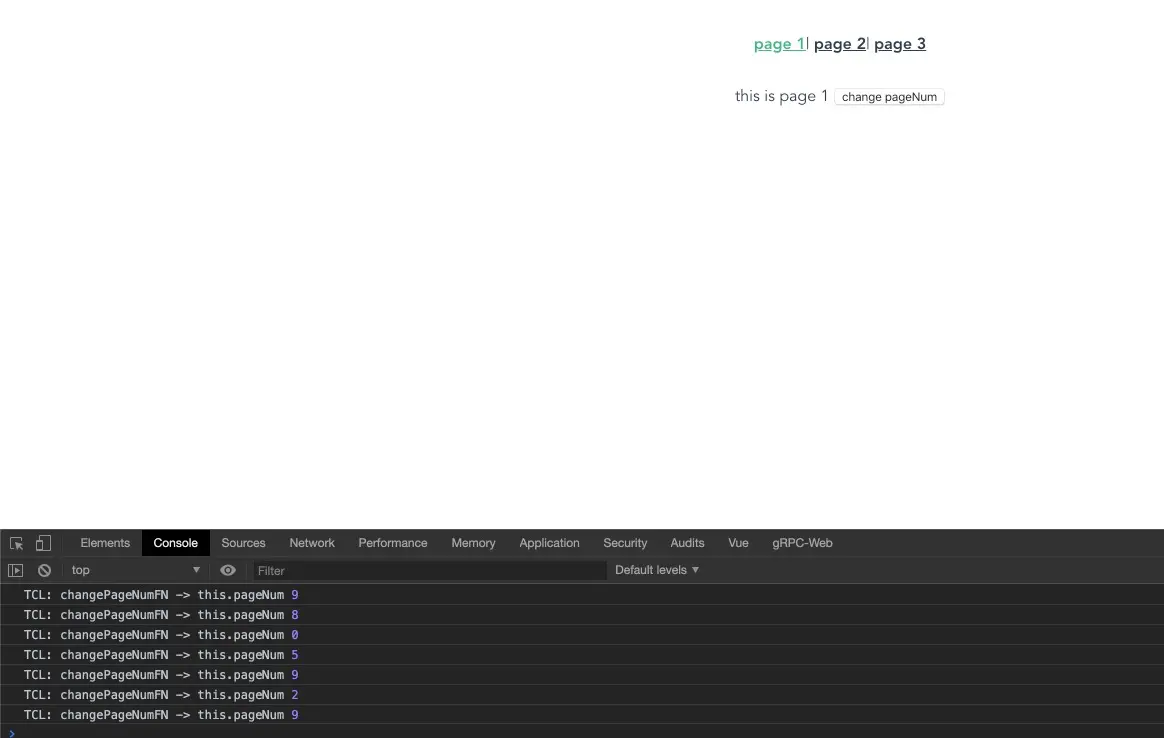The height and width of the screenshot is (738, 1164).
Task: Open the gRPC-Web panel
Action: pos(802,542)
